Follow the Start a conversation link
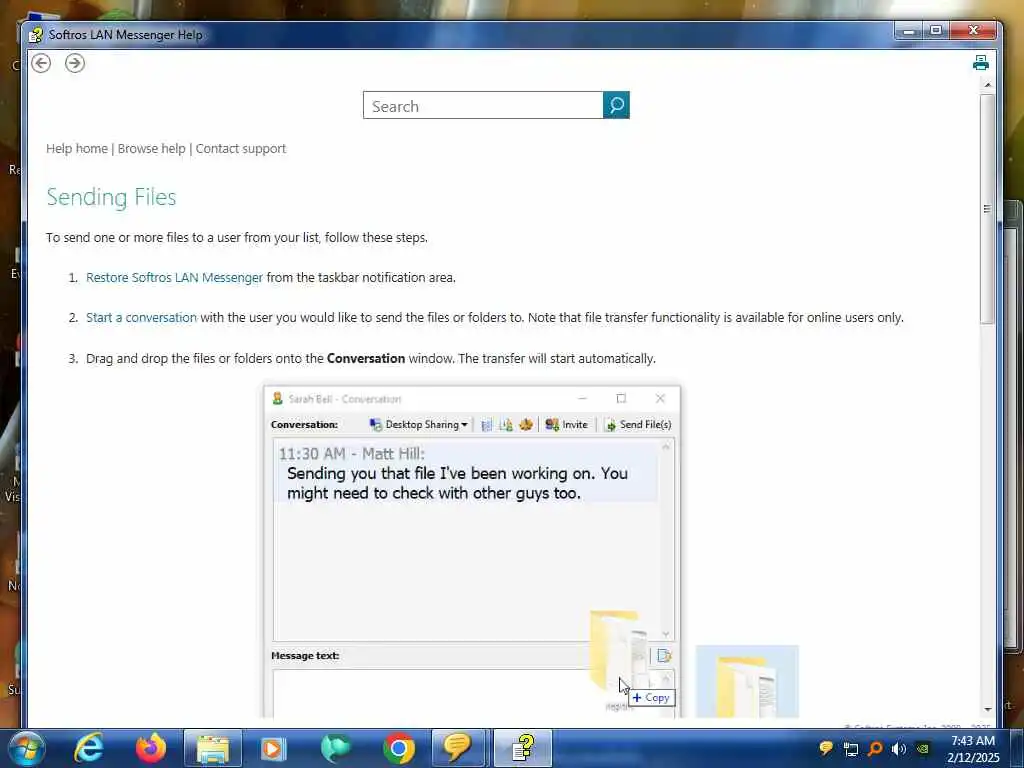The height and width of the screenshot is (768, 1024). [141, 317]
